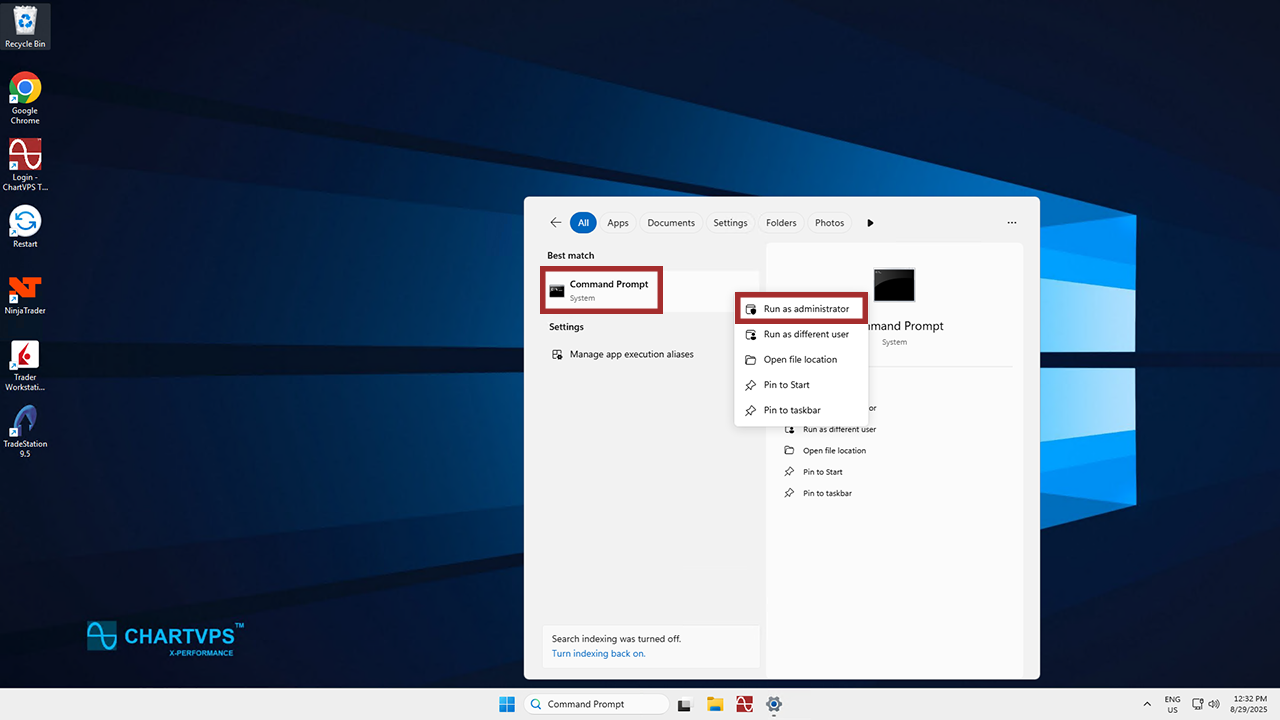Click the Windows Start button
This screenshot has width=1280, height=720.
[x=507, y=704]
